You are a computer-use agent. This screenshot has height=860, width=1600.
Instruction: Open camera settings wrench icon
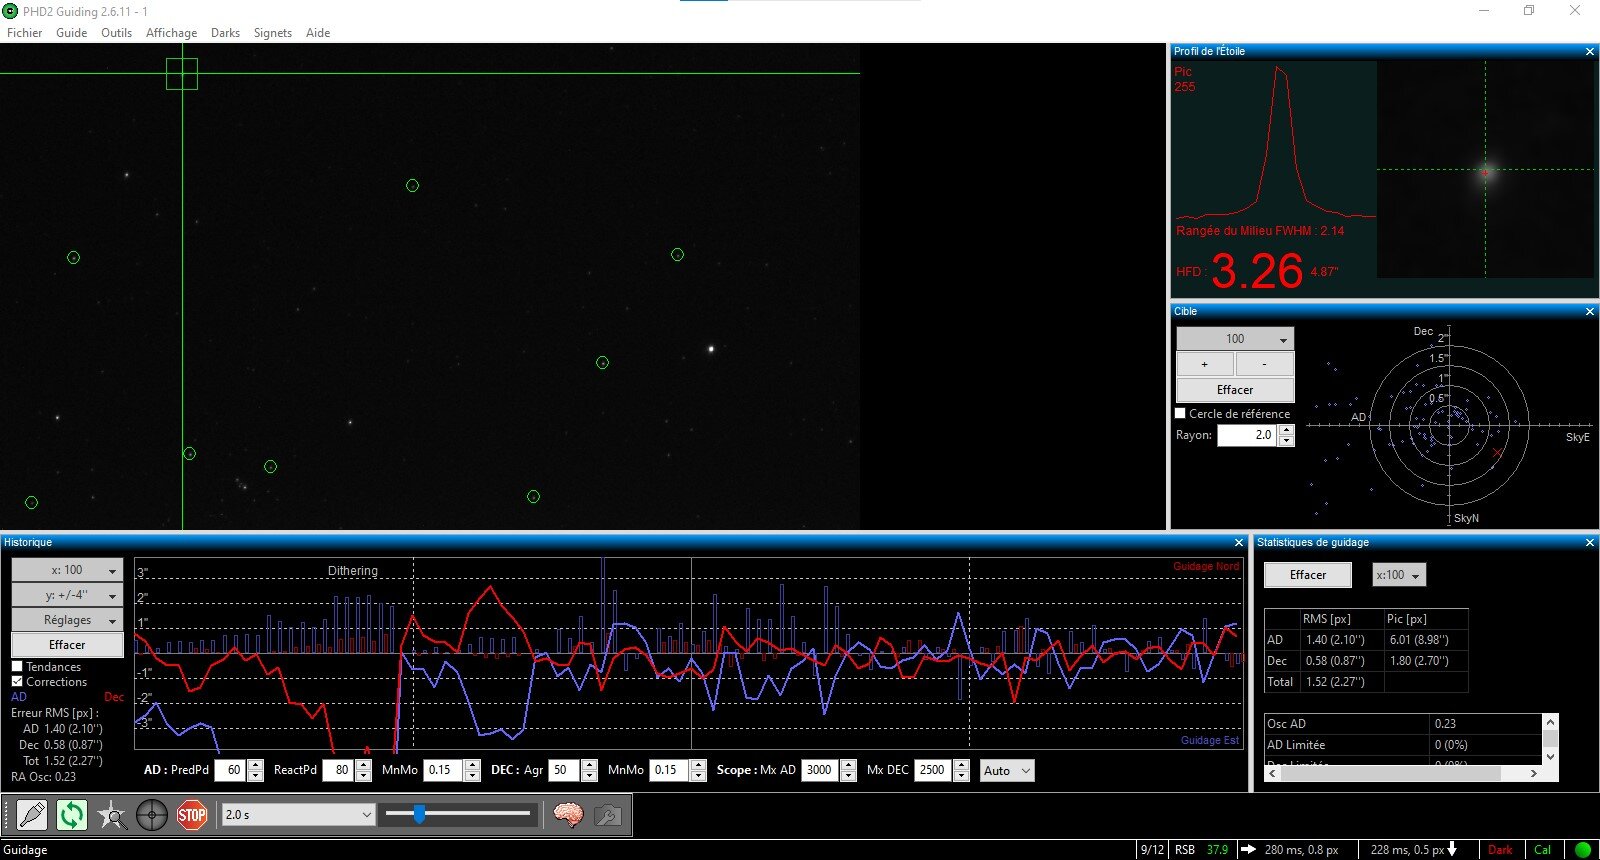point(607,815)
